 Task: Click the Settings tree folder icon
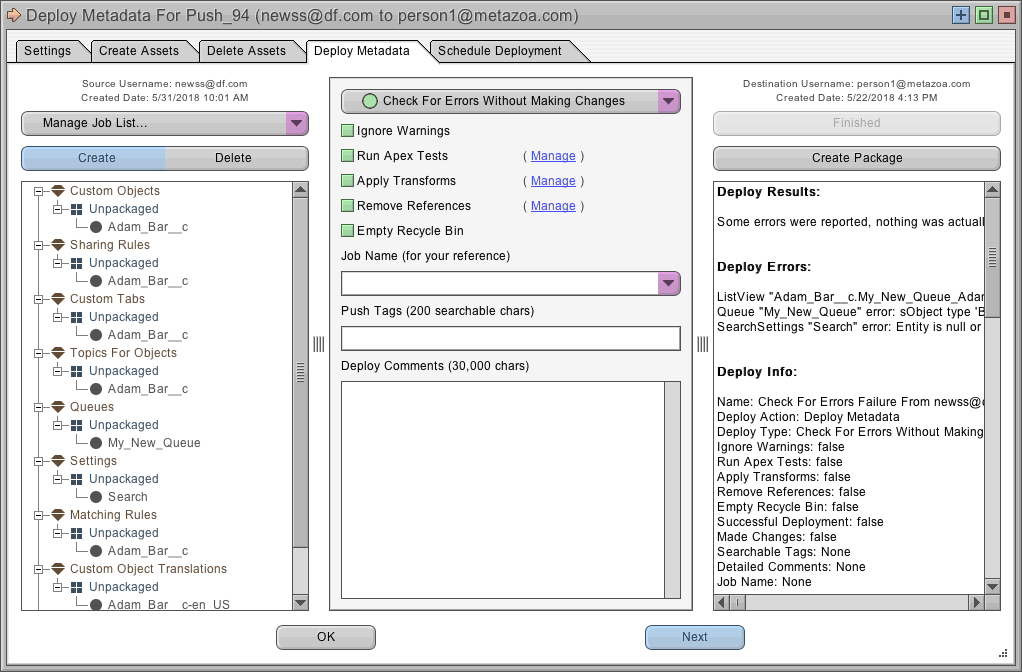[x=58, y=461]
